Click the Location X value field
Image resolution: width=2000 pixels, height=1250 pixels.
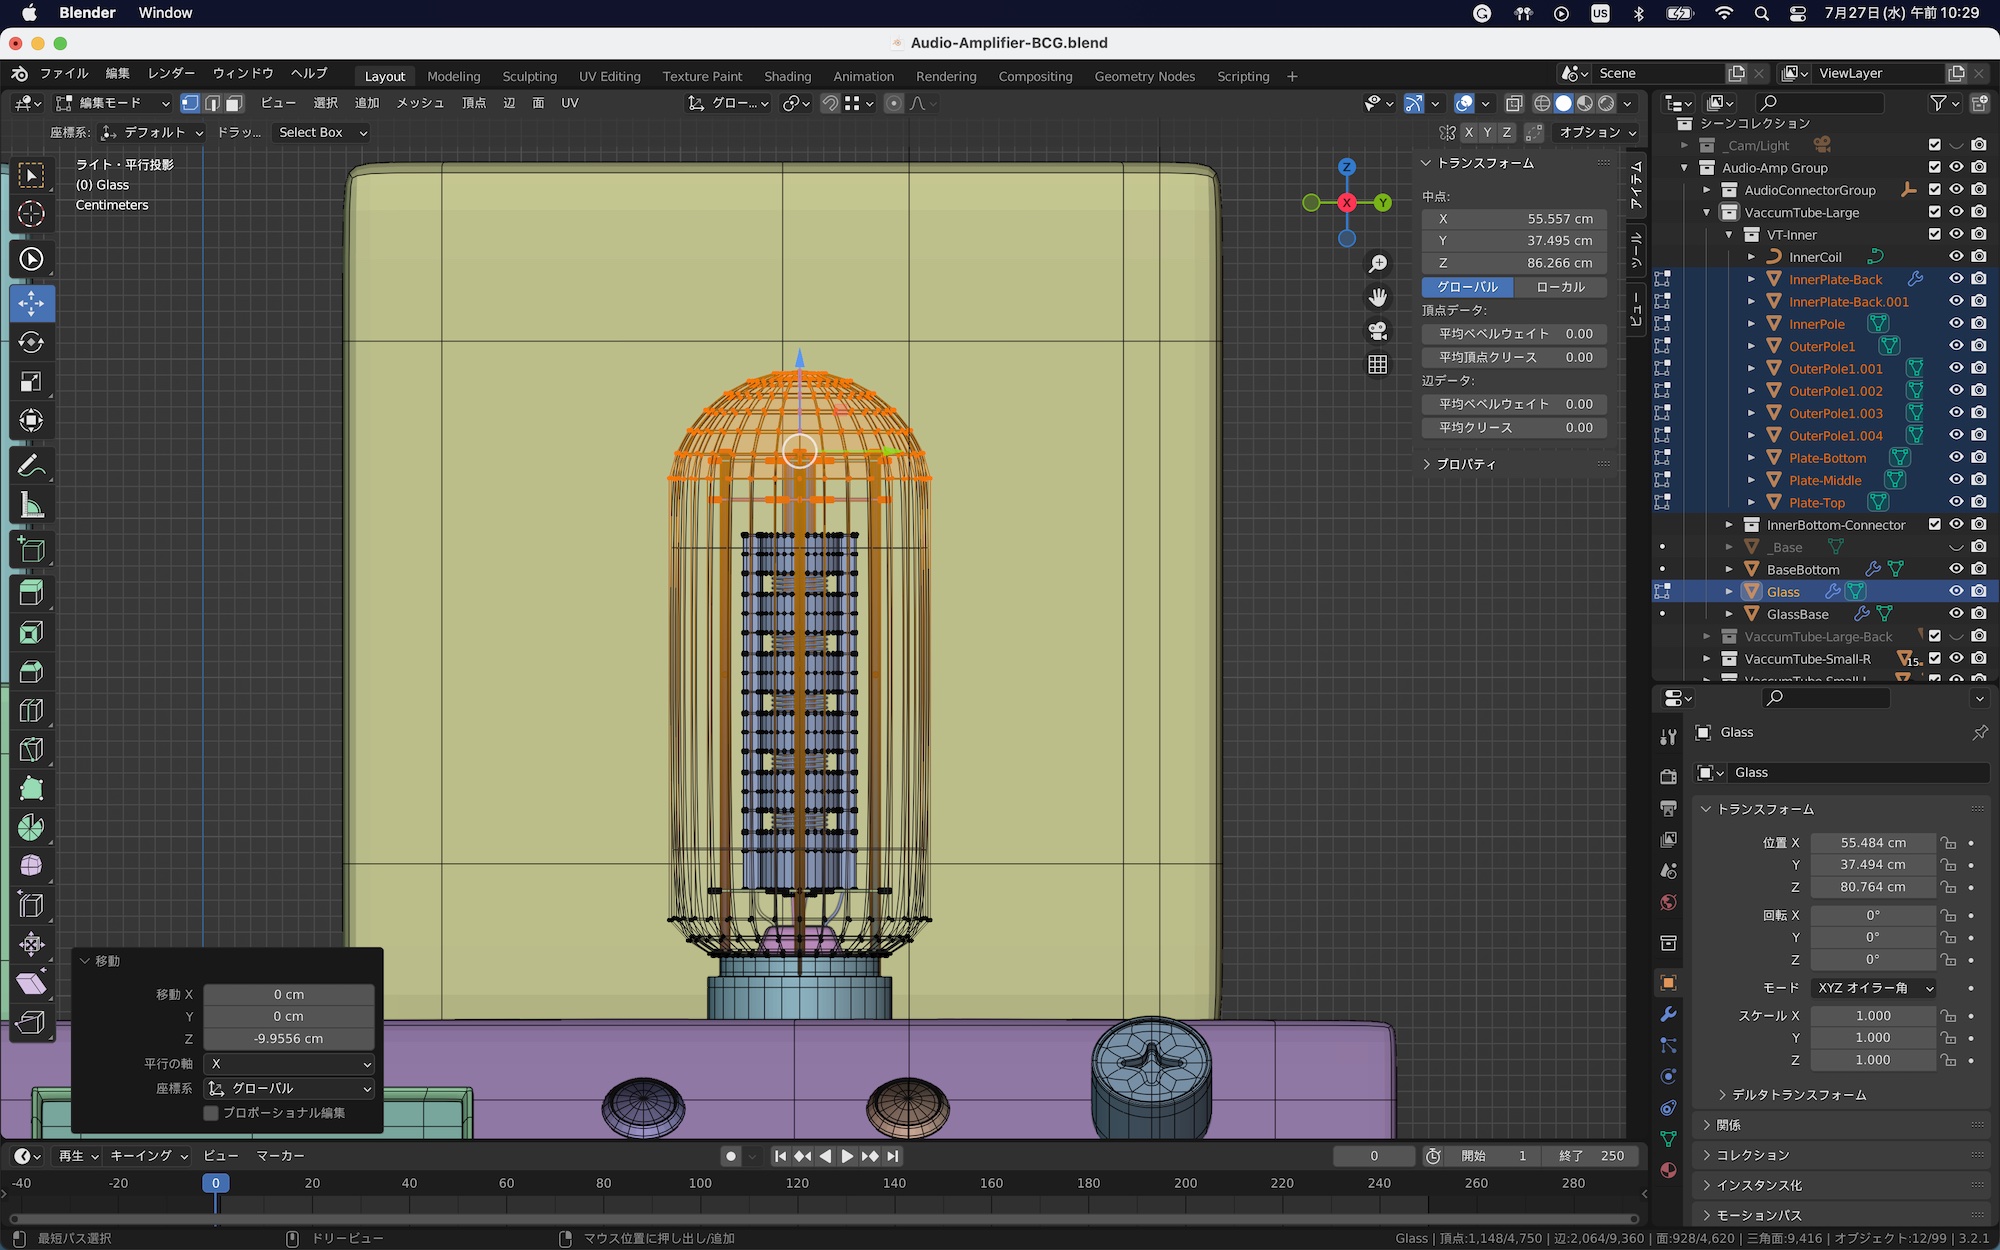tap(1872, 843)
